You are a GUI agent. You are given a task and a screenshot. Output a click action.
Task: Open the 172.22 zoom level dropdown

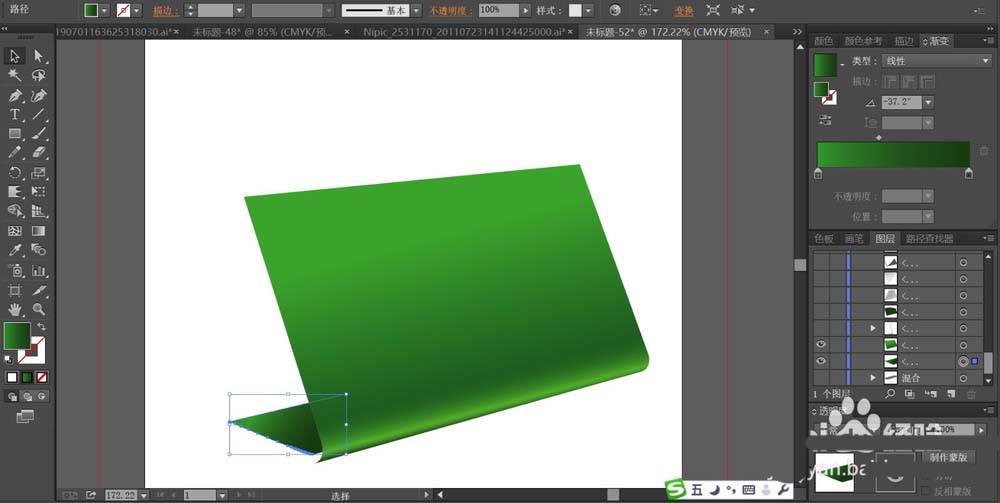pos(144,495)
